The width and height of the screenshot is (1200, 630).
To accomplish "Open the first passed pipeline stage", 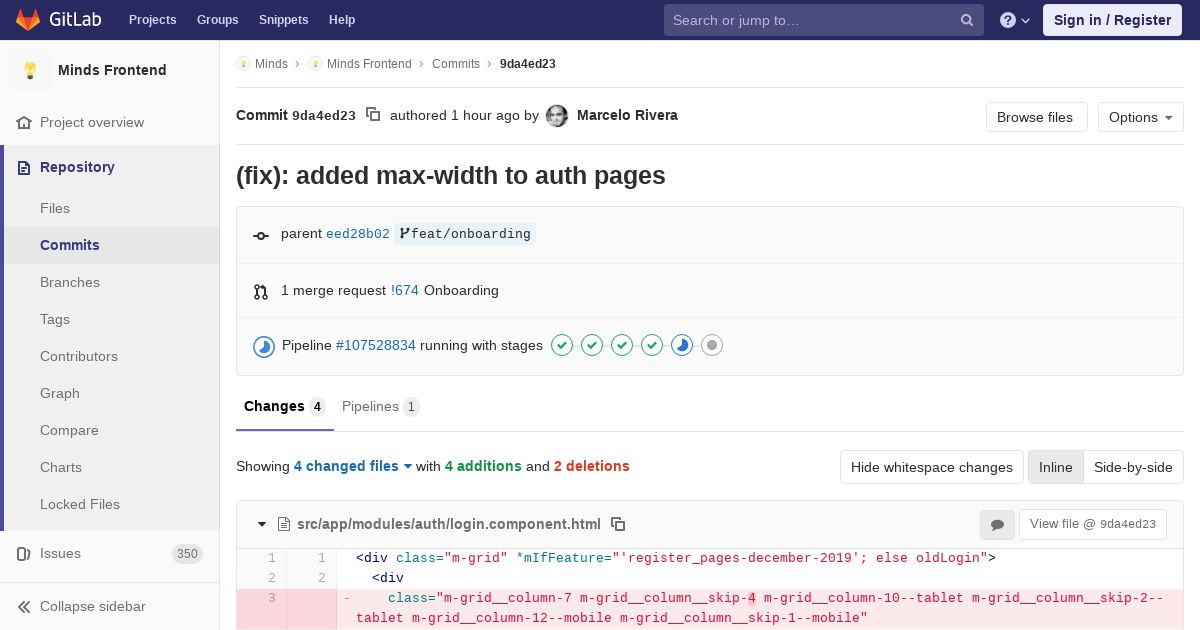I will (562, 346).
